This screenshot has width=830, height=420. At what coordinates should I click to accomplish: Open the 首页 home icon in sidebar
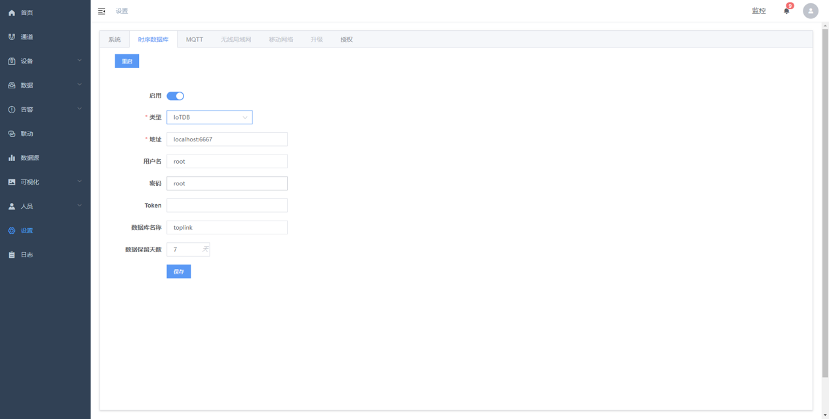click(12, 13)
